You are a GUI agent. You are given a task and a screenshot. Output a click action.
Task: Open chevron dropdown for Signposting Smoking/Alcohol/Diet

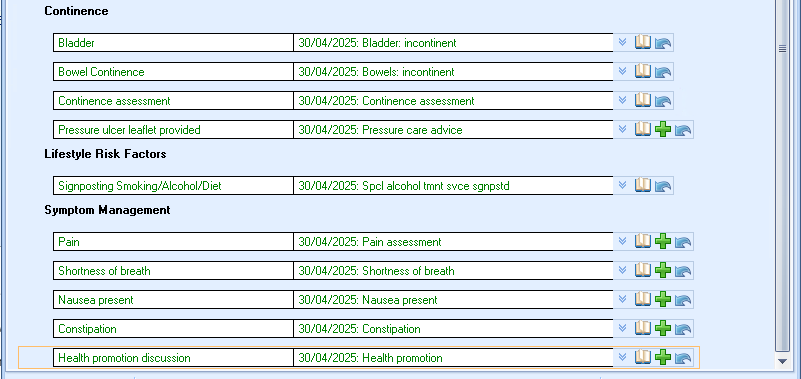click(x=622, y=185)
